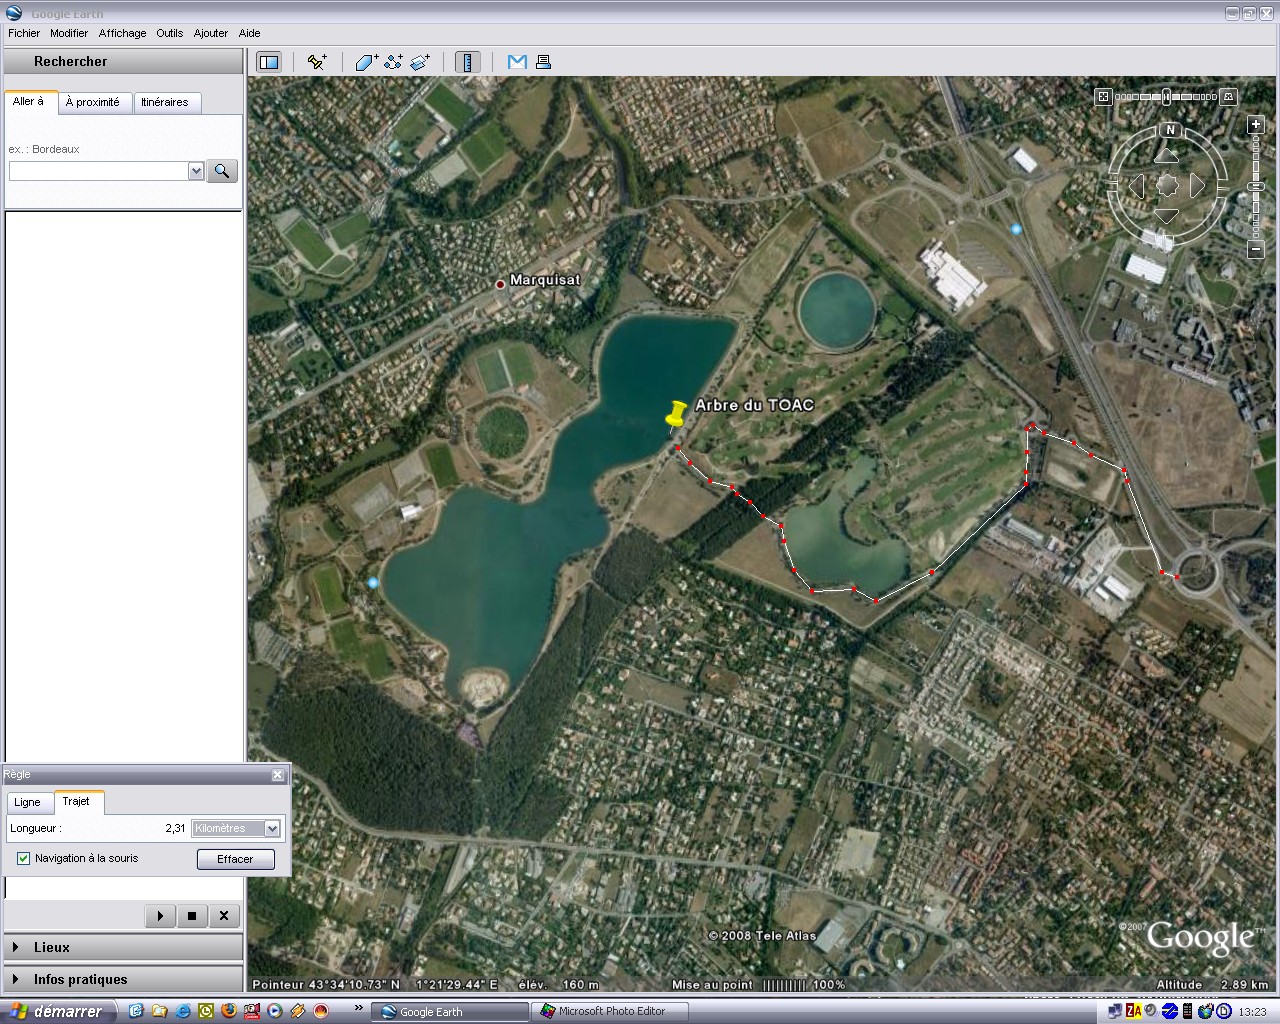1280x1024 pixels.
Task: Add a path using the toolbar icon
Action: click(393, 62)
